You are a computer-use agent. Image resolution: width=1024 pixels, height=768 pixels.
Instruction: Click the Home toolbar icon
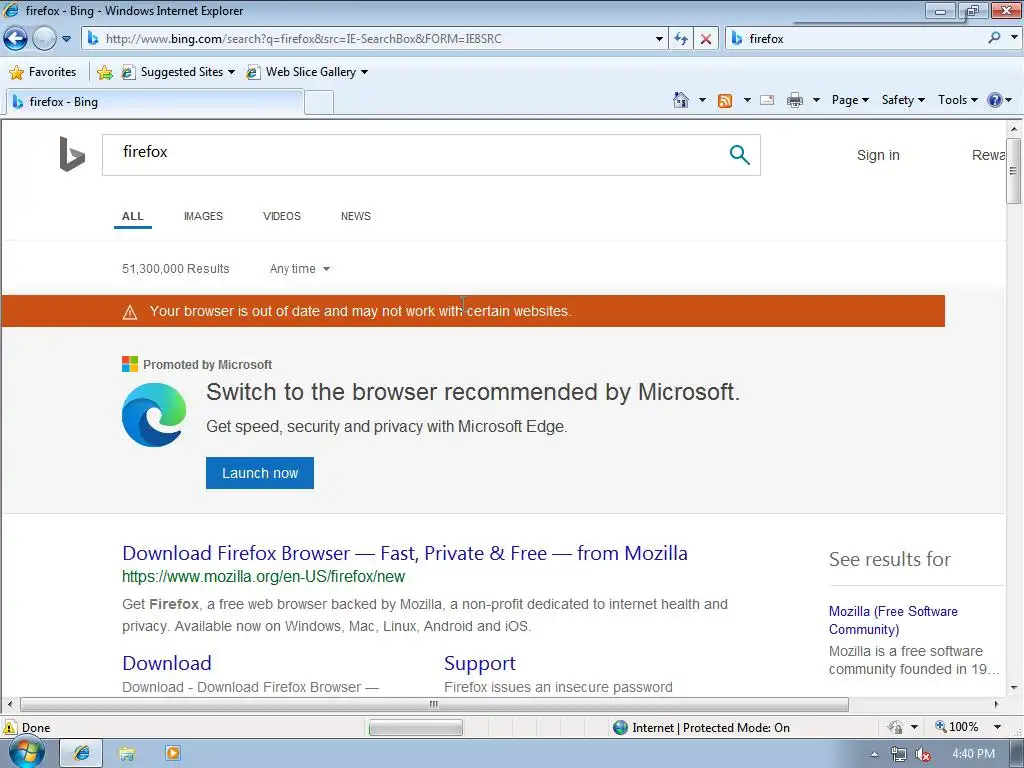pos(680,100)
